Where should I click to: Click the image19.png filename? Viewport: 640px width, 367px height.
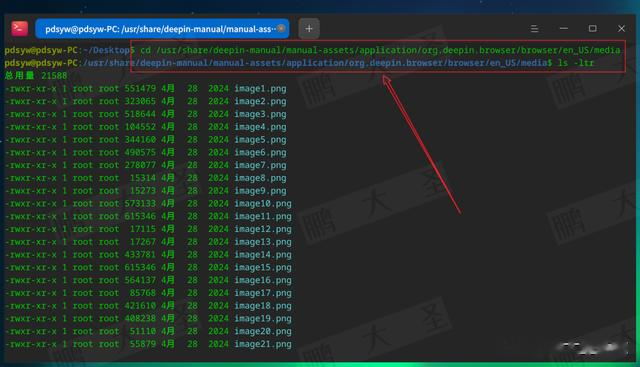tap(263, 318)
